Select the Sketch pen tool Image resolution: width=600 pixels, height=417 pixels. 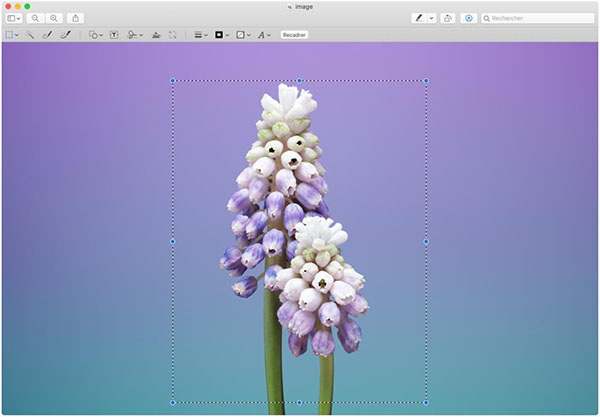click(x=47, y=35)
